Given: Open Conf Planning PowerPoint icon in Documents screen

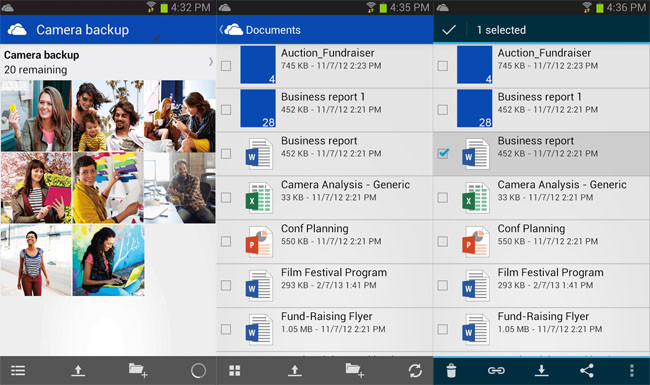Looking at the screenshot, I should pos(259,242).
